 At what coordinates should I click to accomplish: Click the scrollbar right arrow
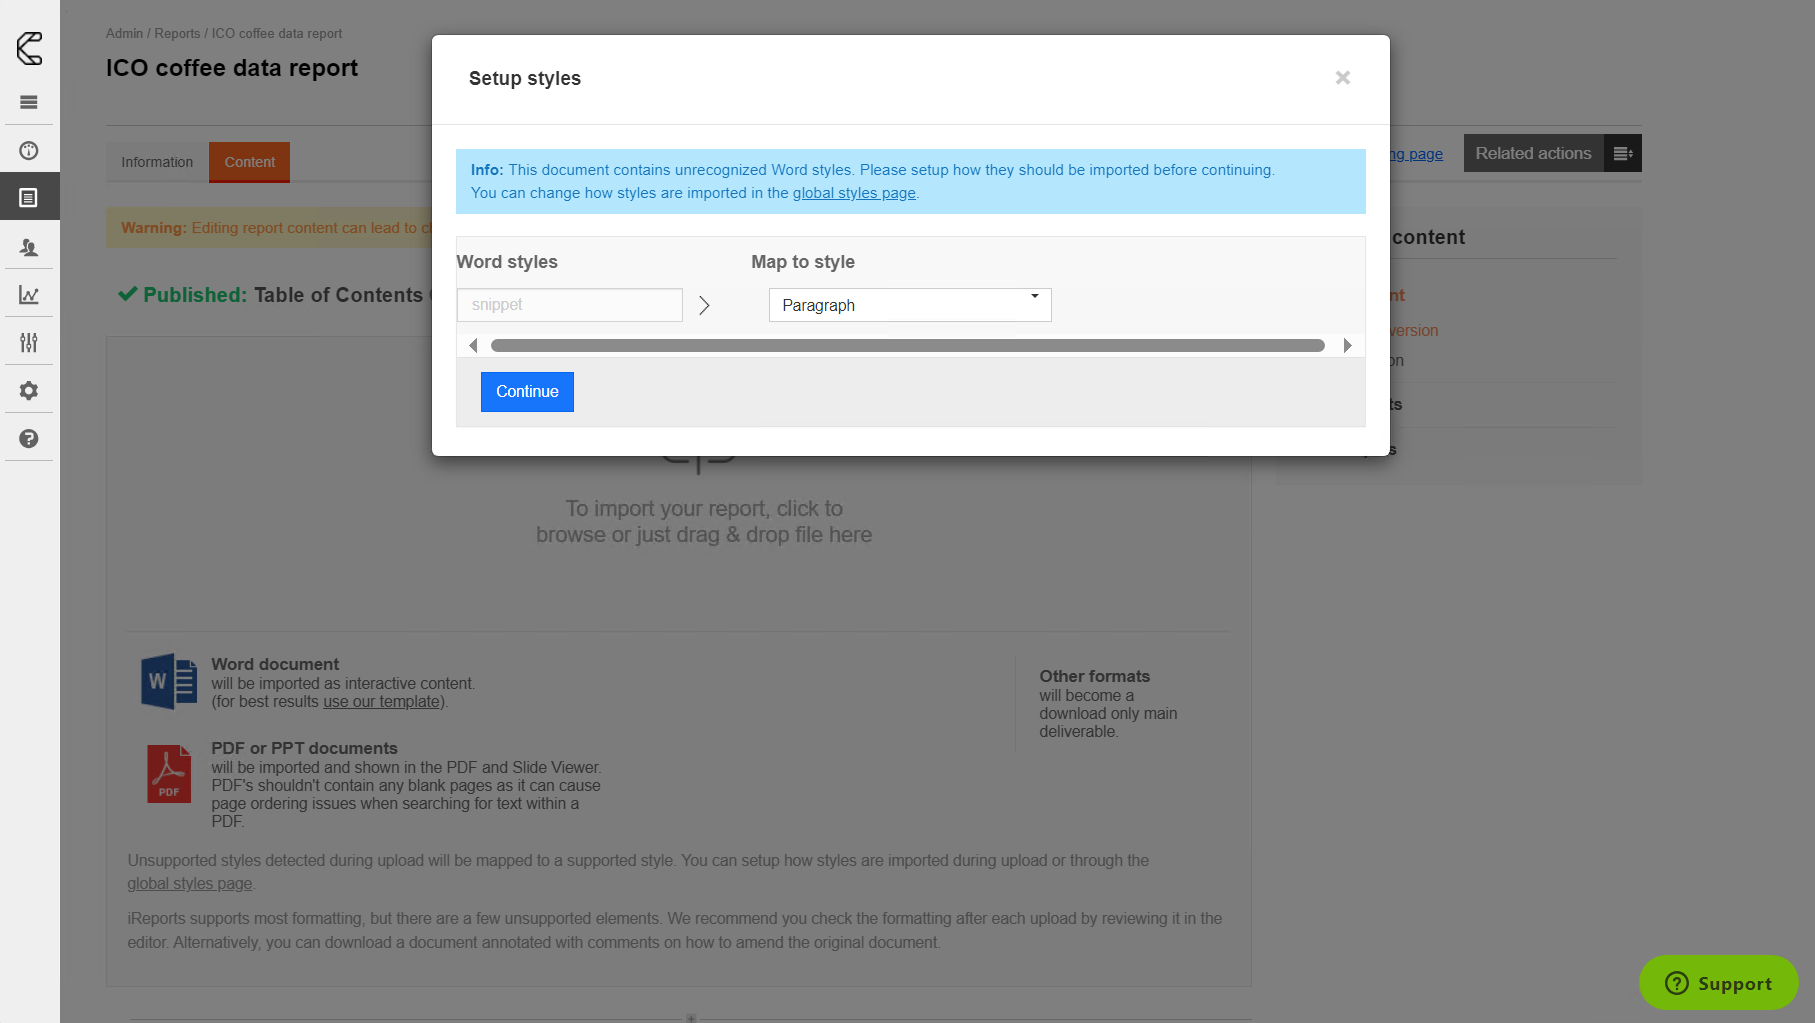pos(1347,346)
